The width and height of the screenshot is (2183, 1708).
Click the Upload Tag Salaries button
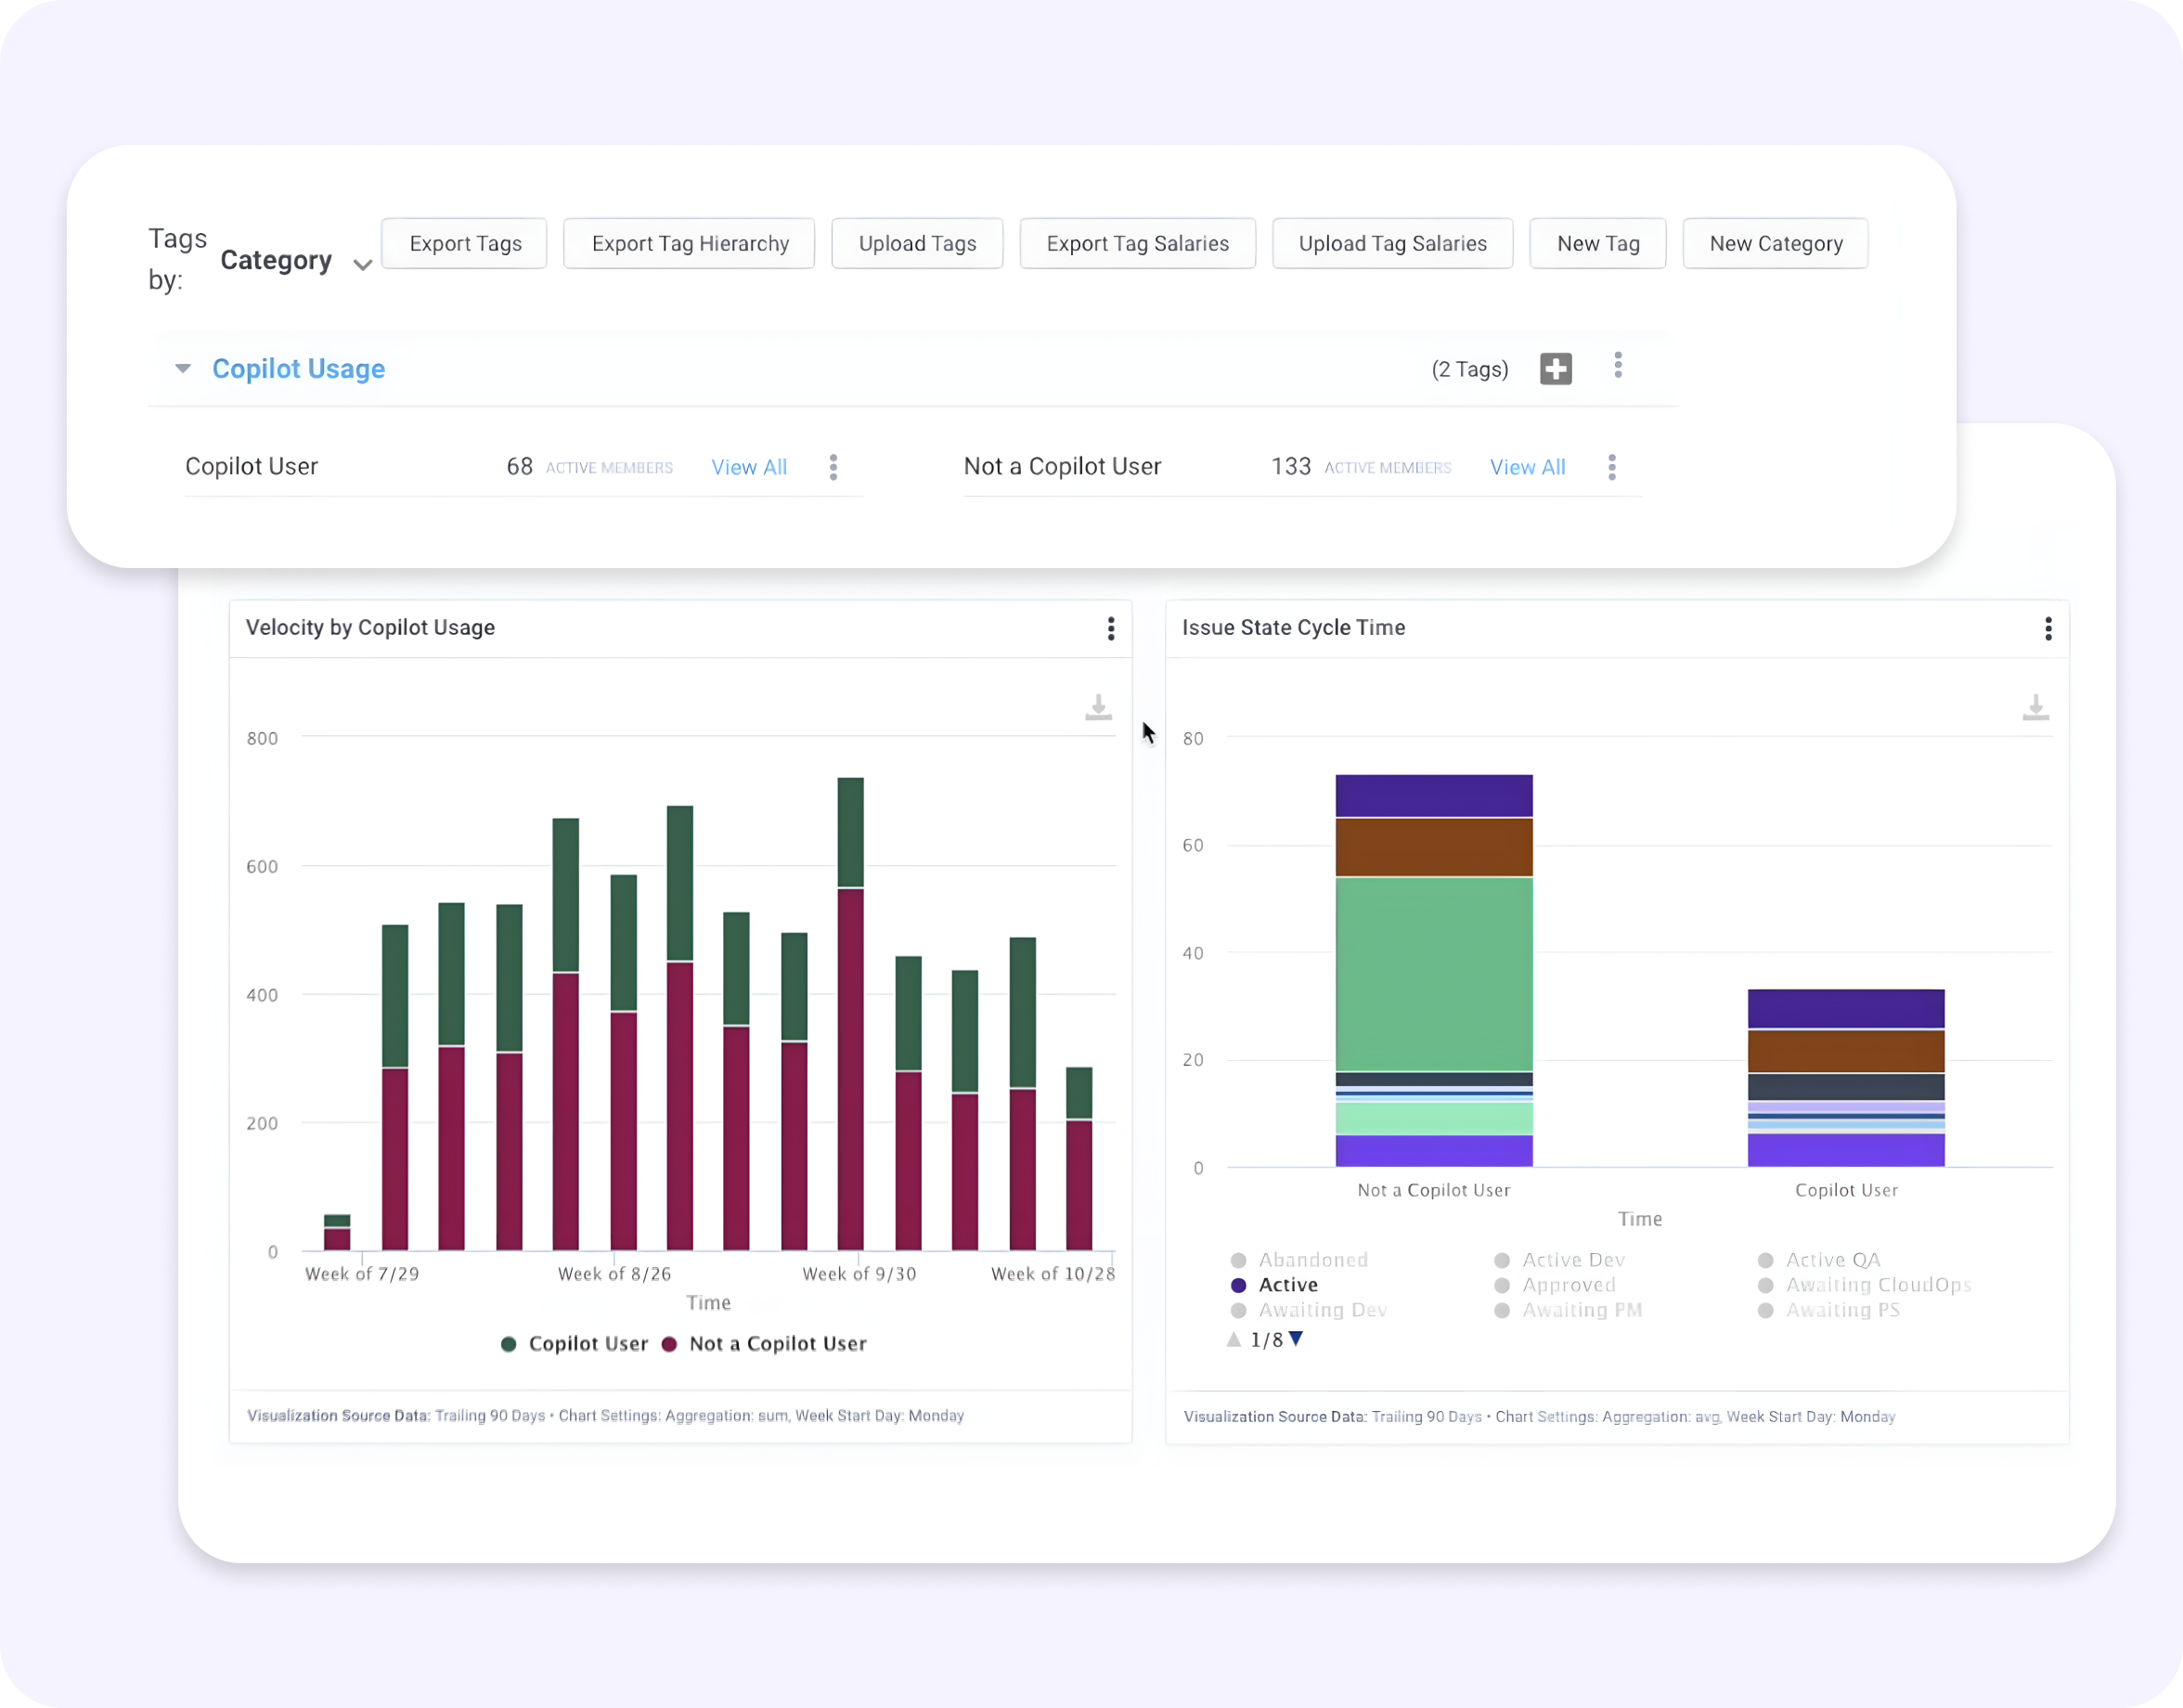[x=1392, y=243]
